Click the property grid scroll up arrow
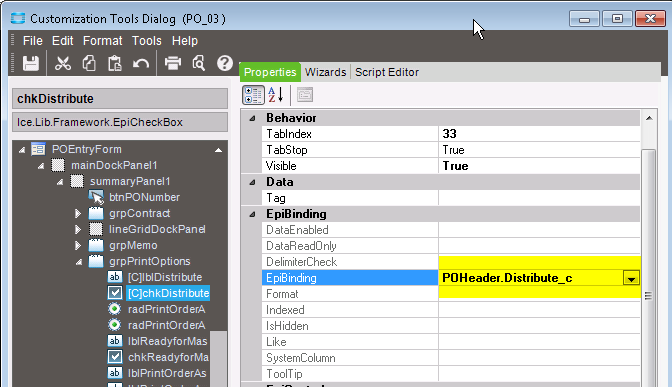Viewport: 672px width, 387px height. coord(649,118)
